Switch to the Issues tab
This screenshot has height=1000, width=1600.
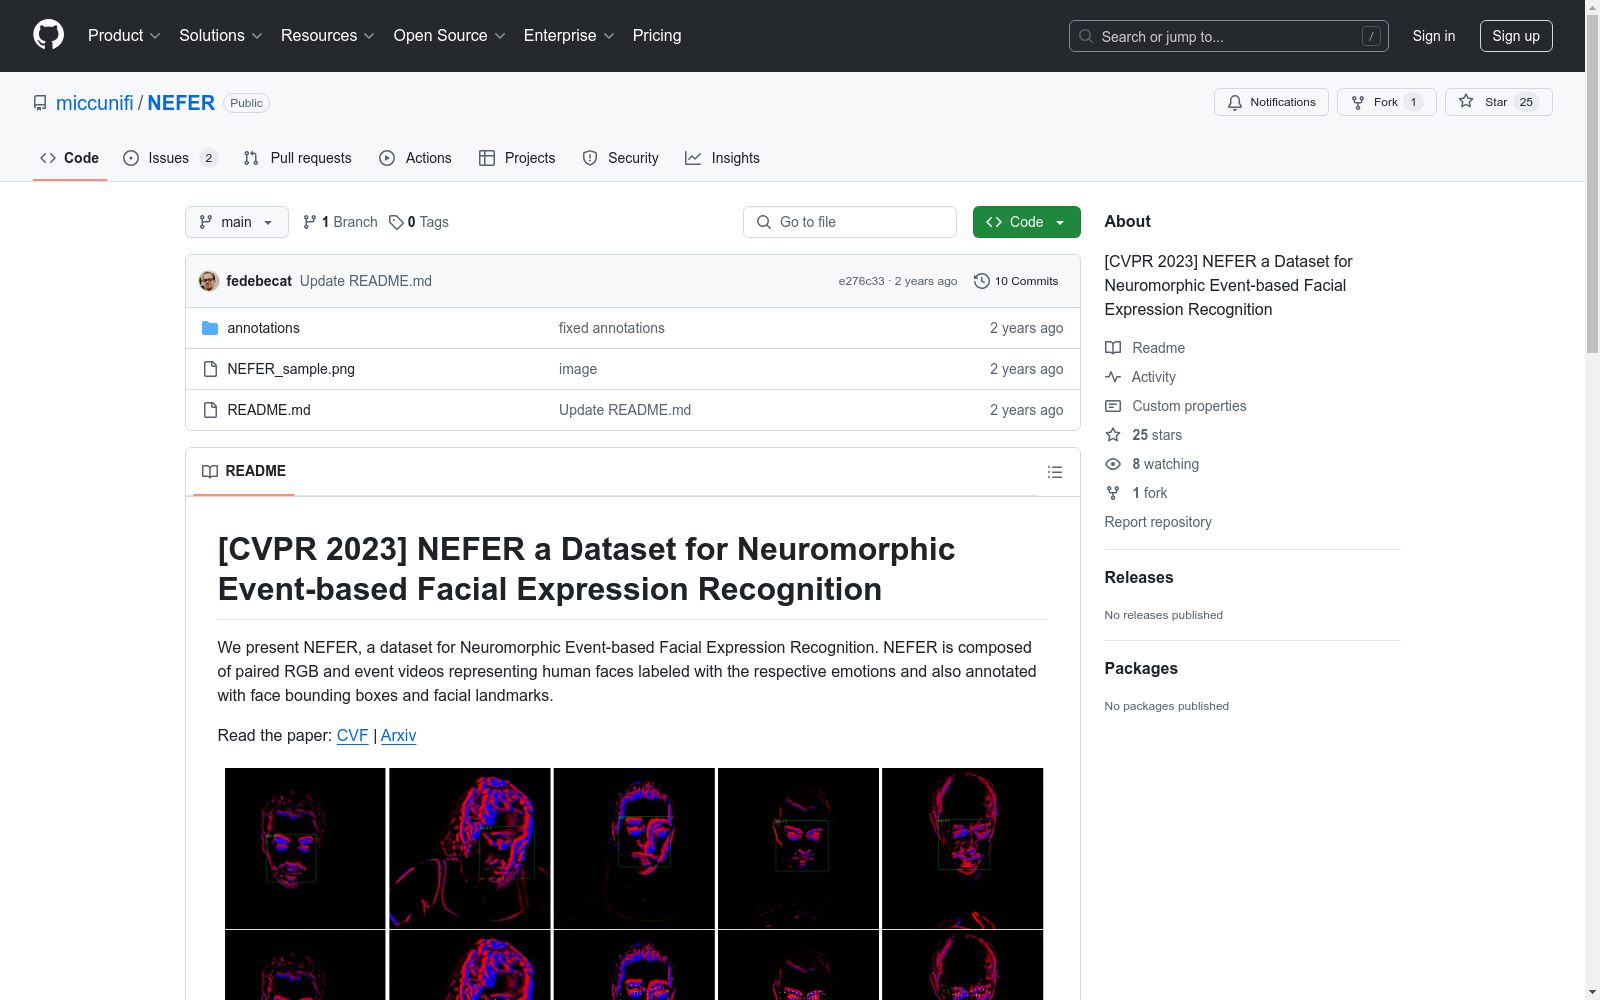pyautogui.click(x=170, y=158)
